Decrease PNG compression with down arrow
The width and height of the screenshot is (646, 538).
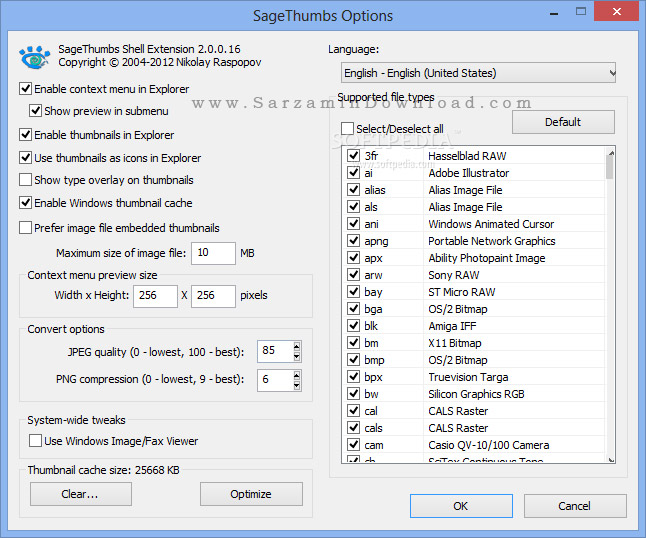pos(297,386)
